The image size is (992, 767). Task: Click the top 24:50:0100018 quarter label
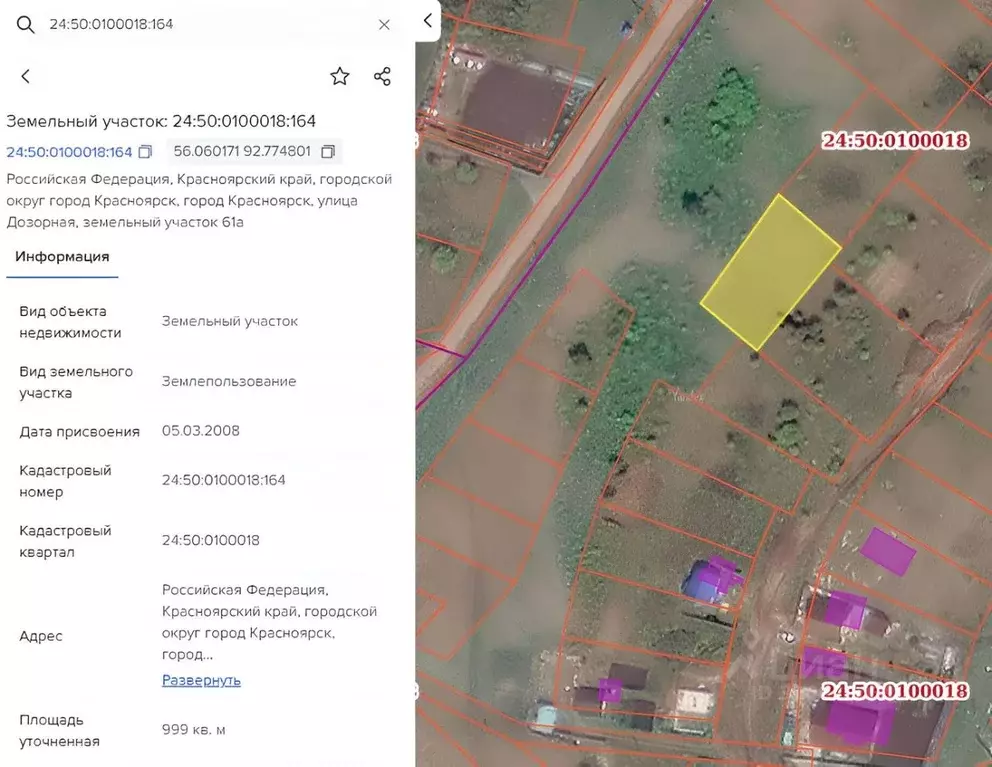(x=895, y=140)
